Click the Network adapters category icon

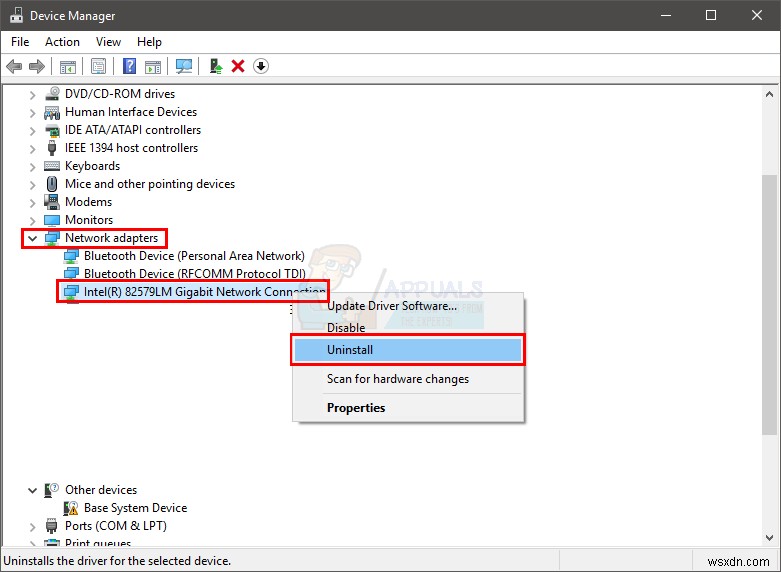tap(52, 238)
